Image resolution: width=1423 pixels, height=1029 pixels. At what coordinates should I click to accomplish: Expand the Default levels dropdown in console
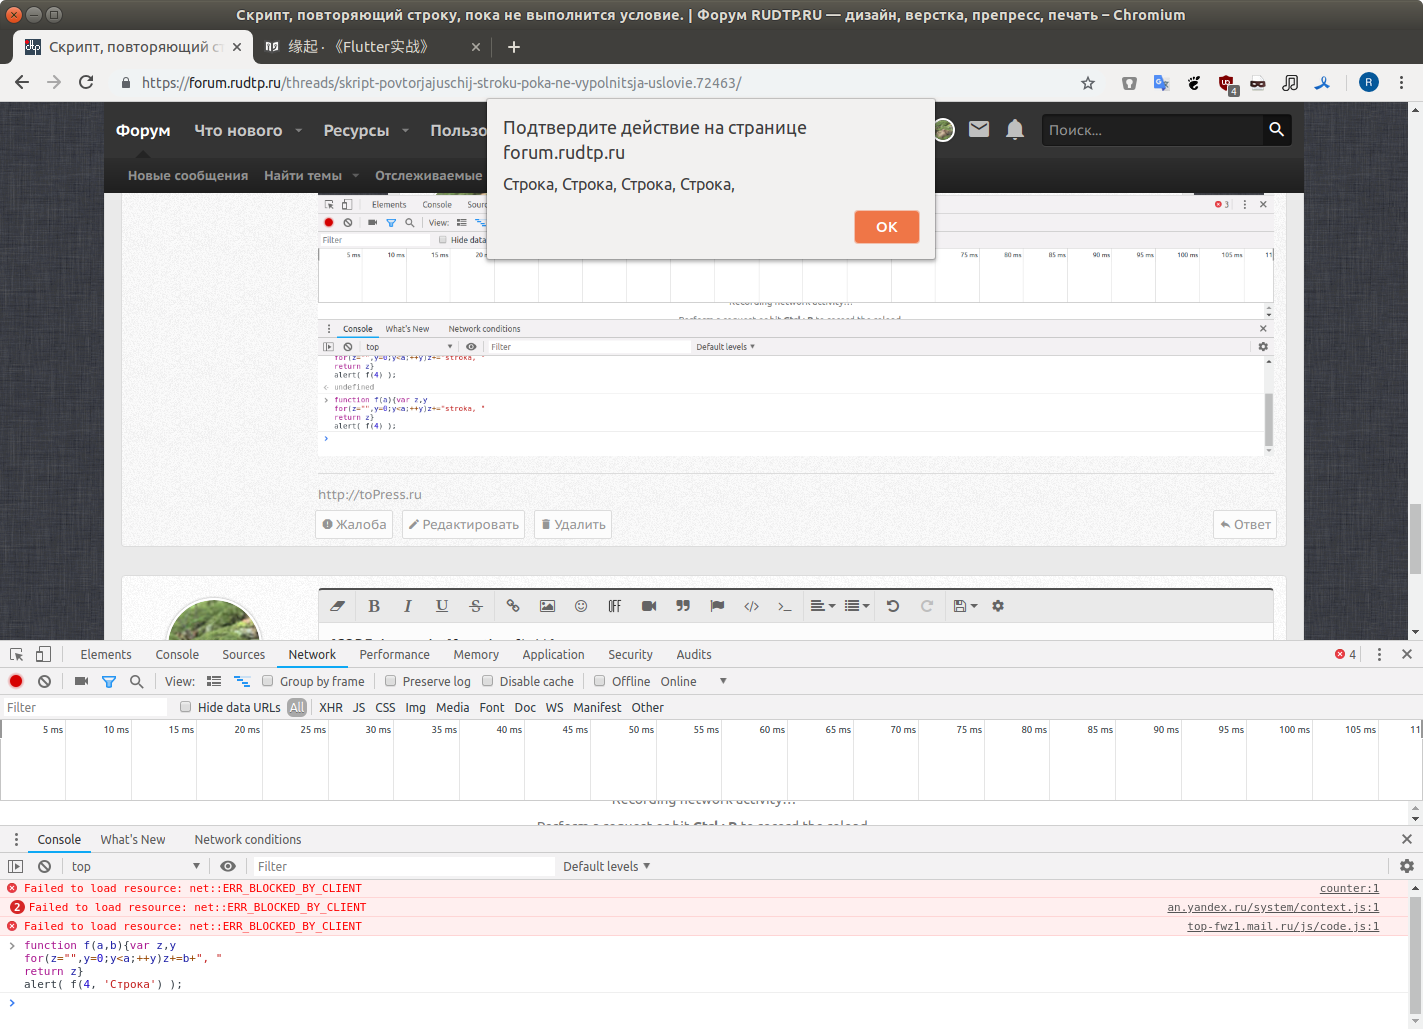point(606,866)
